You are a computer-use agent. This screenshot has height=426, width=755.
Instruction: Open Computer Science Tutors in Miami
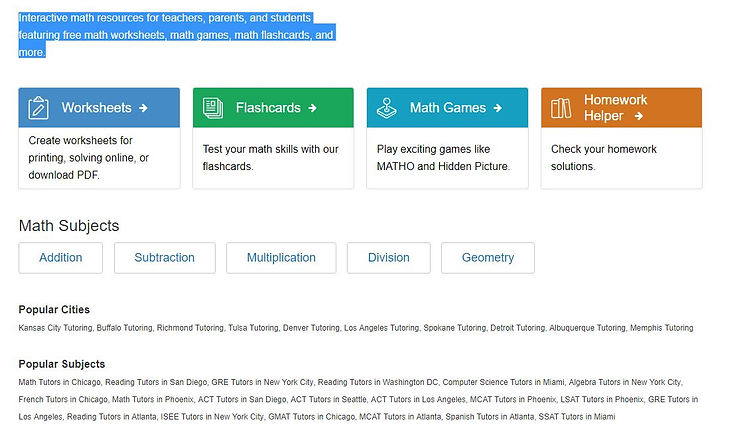(x=503, y=382)
